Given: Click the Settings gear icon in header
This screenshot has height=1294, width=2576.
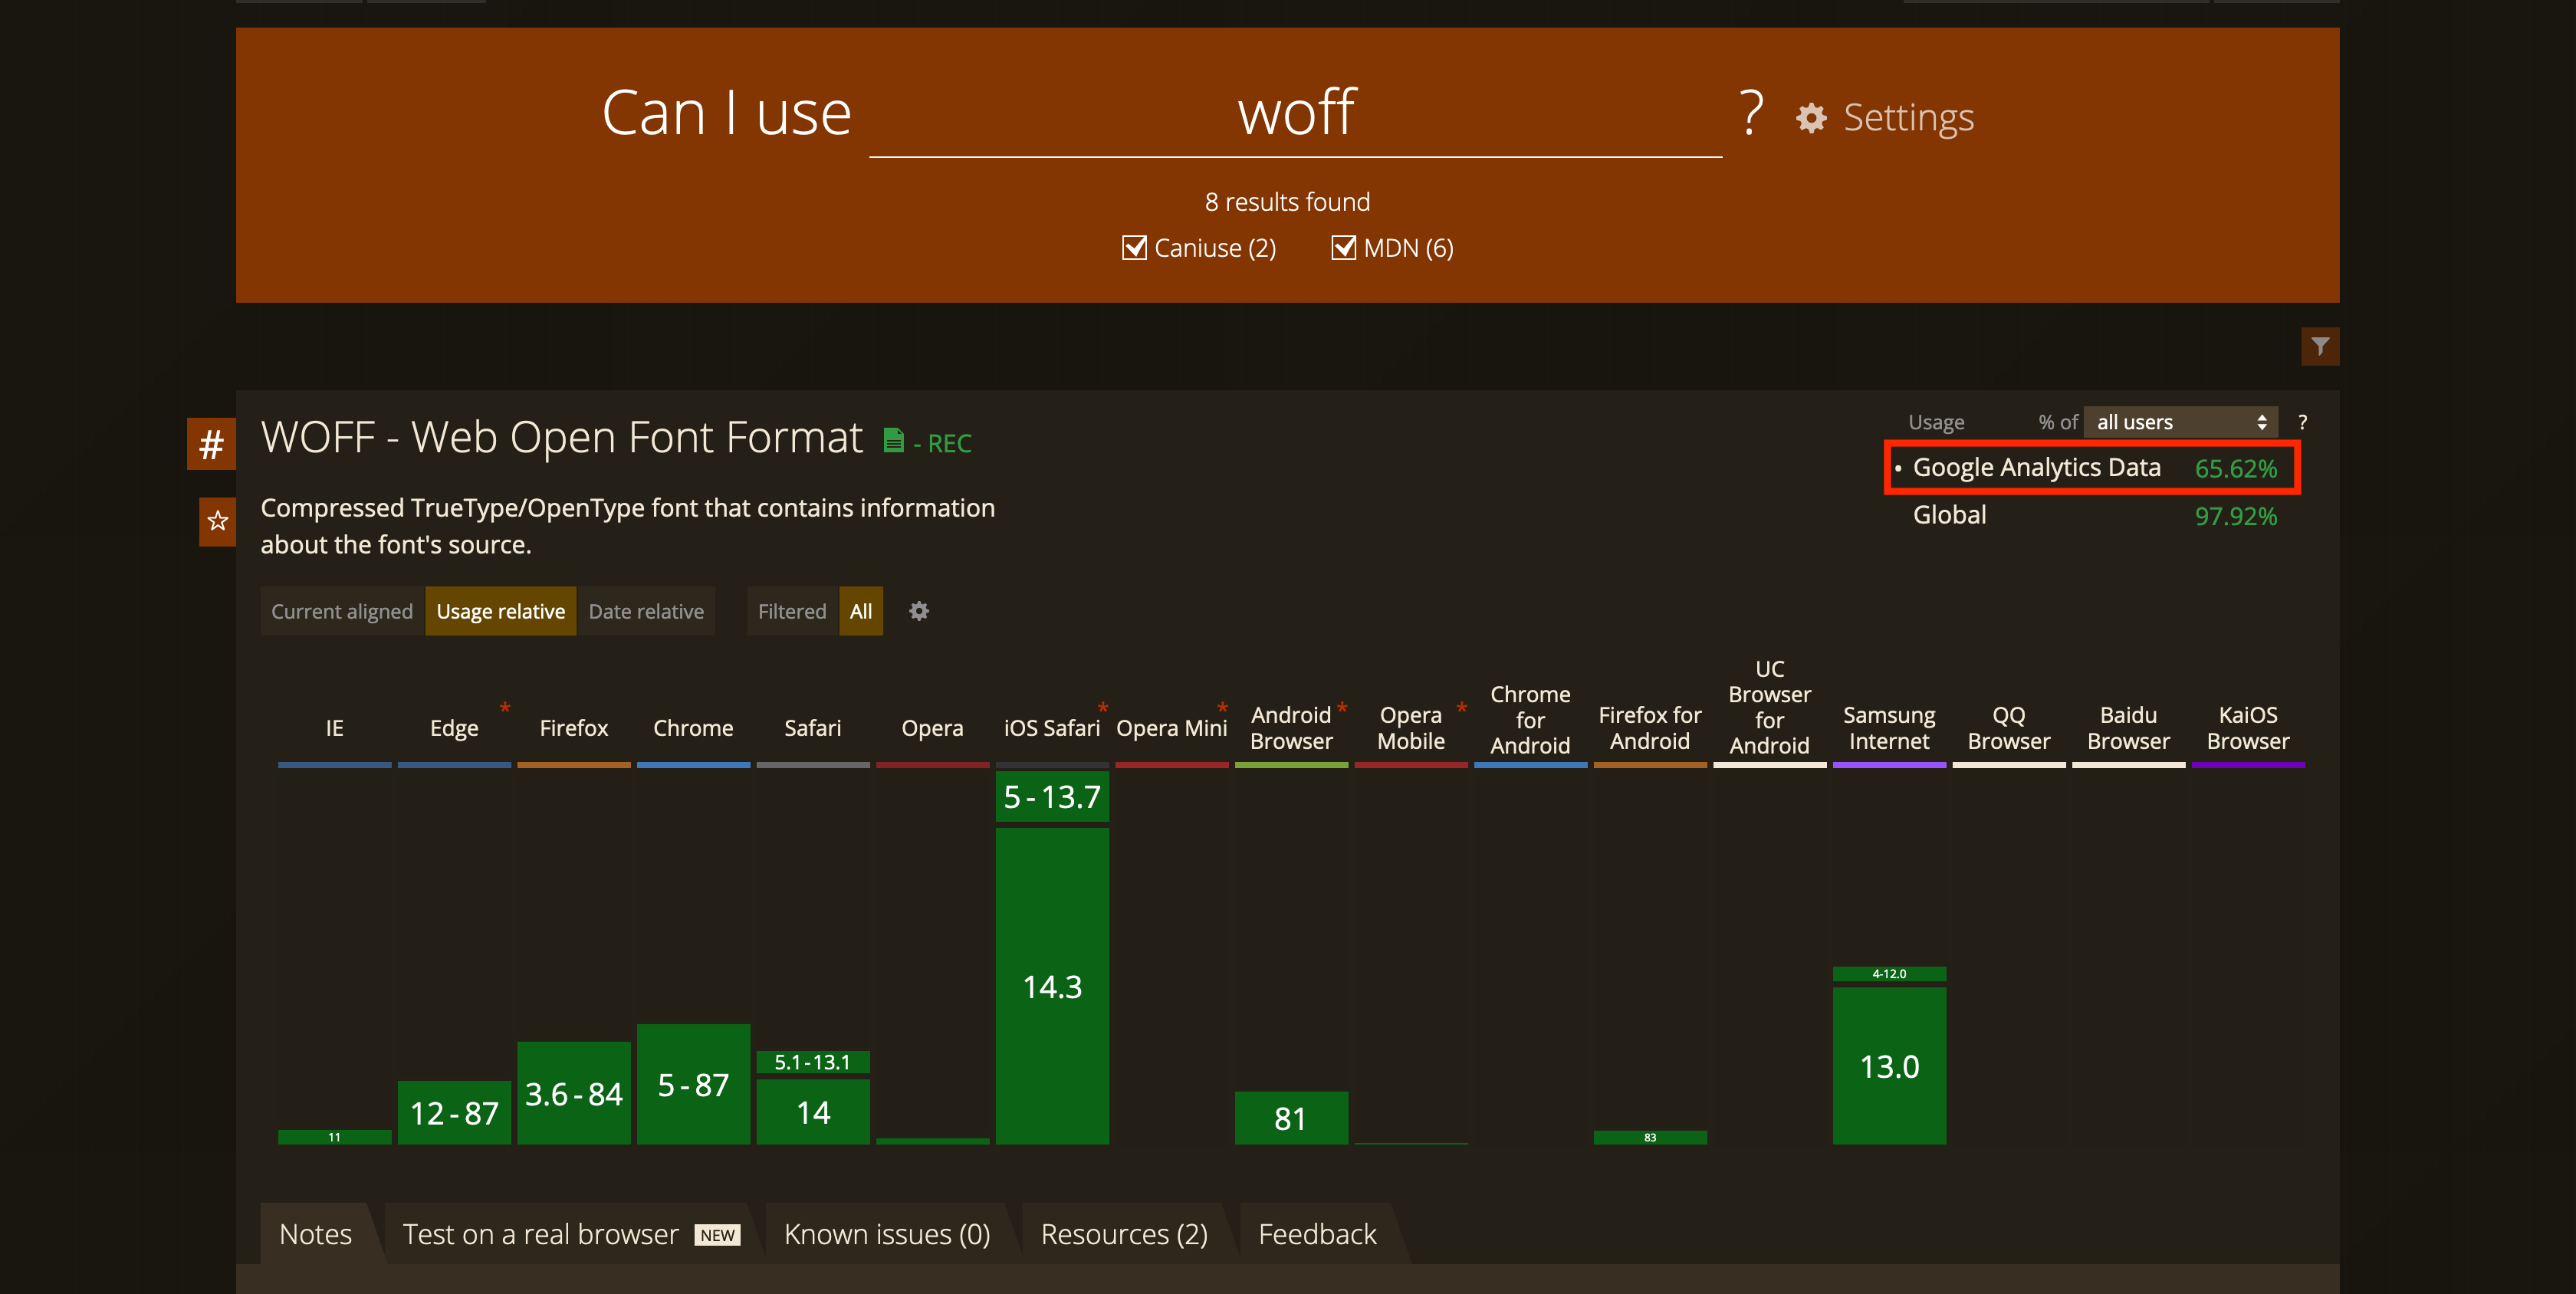Looking at the screenshot, I should click(1811, 118).
